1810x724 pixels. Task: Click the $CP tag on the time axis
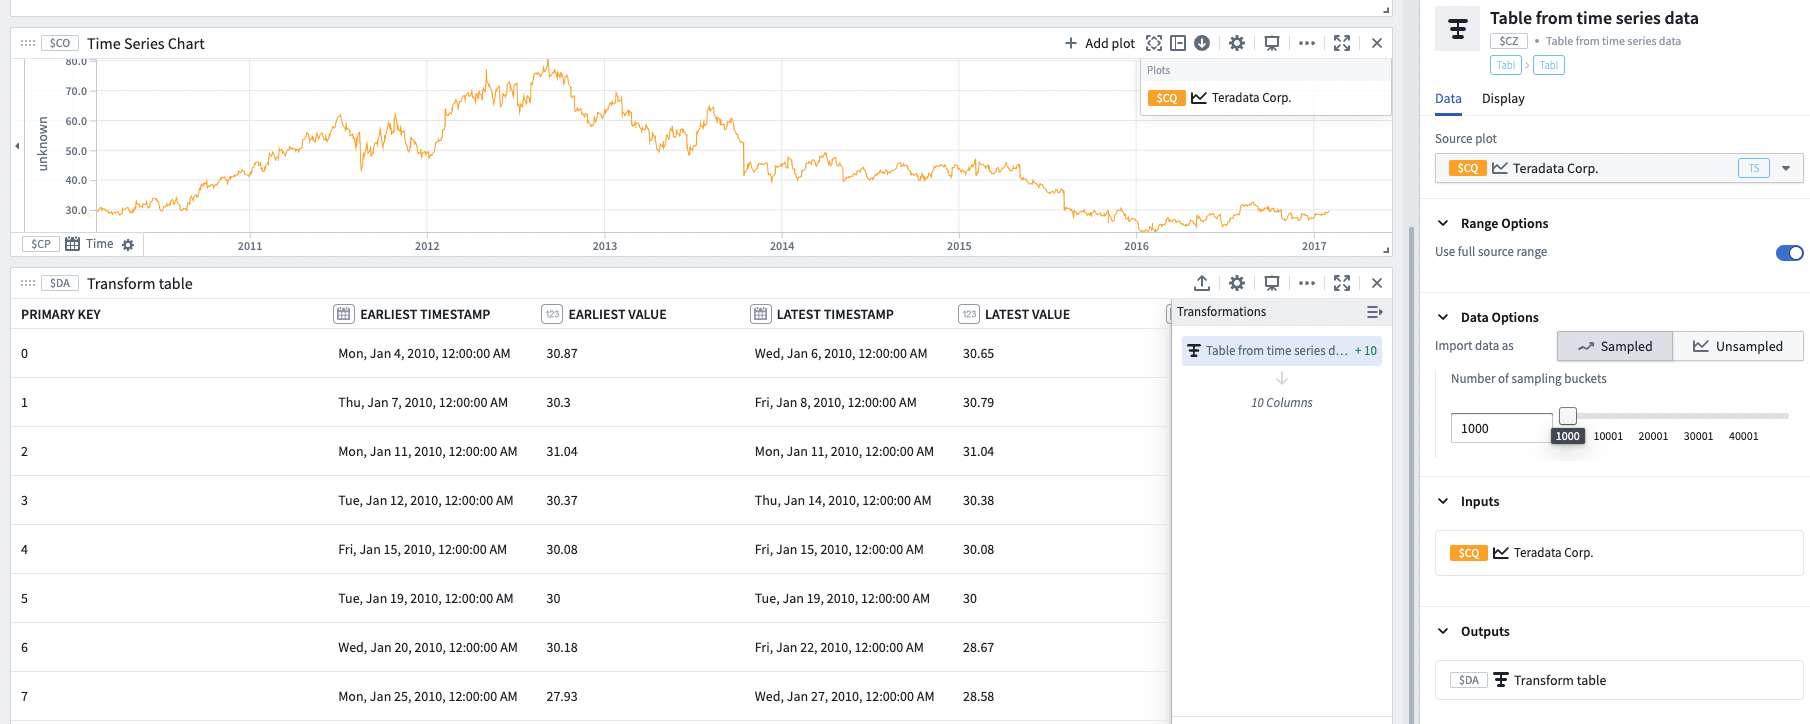pyautogui.click(x=40, y=244)
